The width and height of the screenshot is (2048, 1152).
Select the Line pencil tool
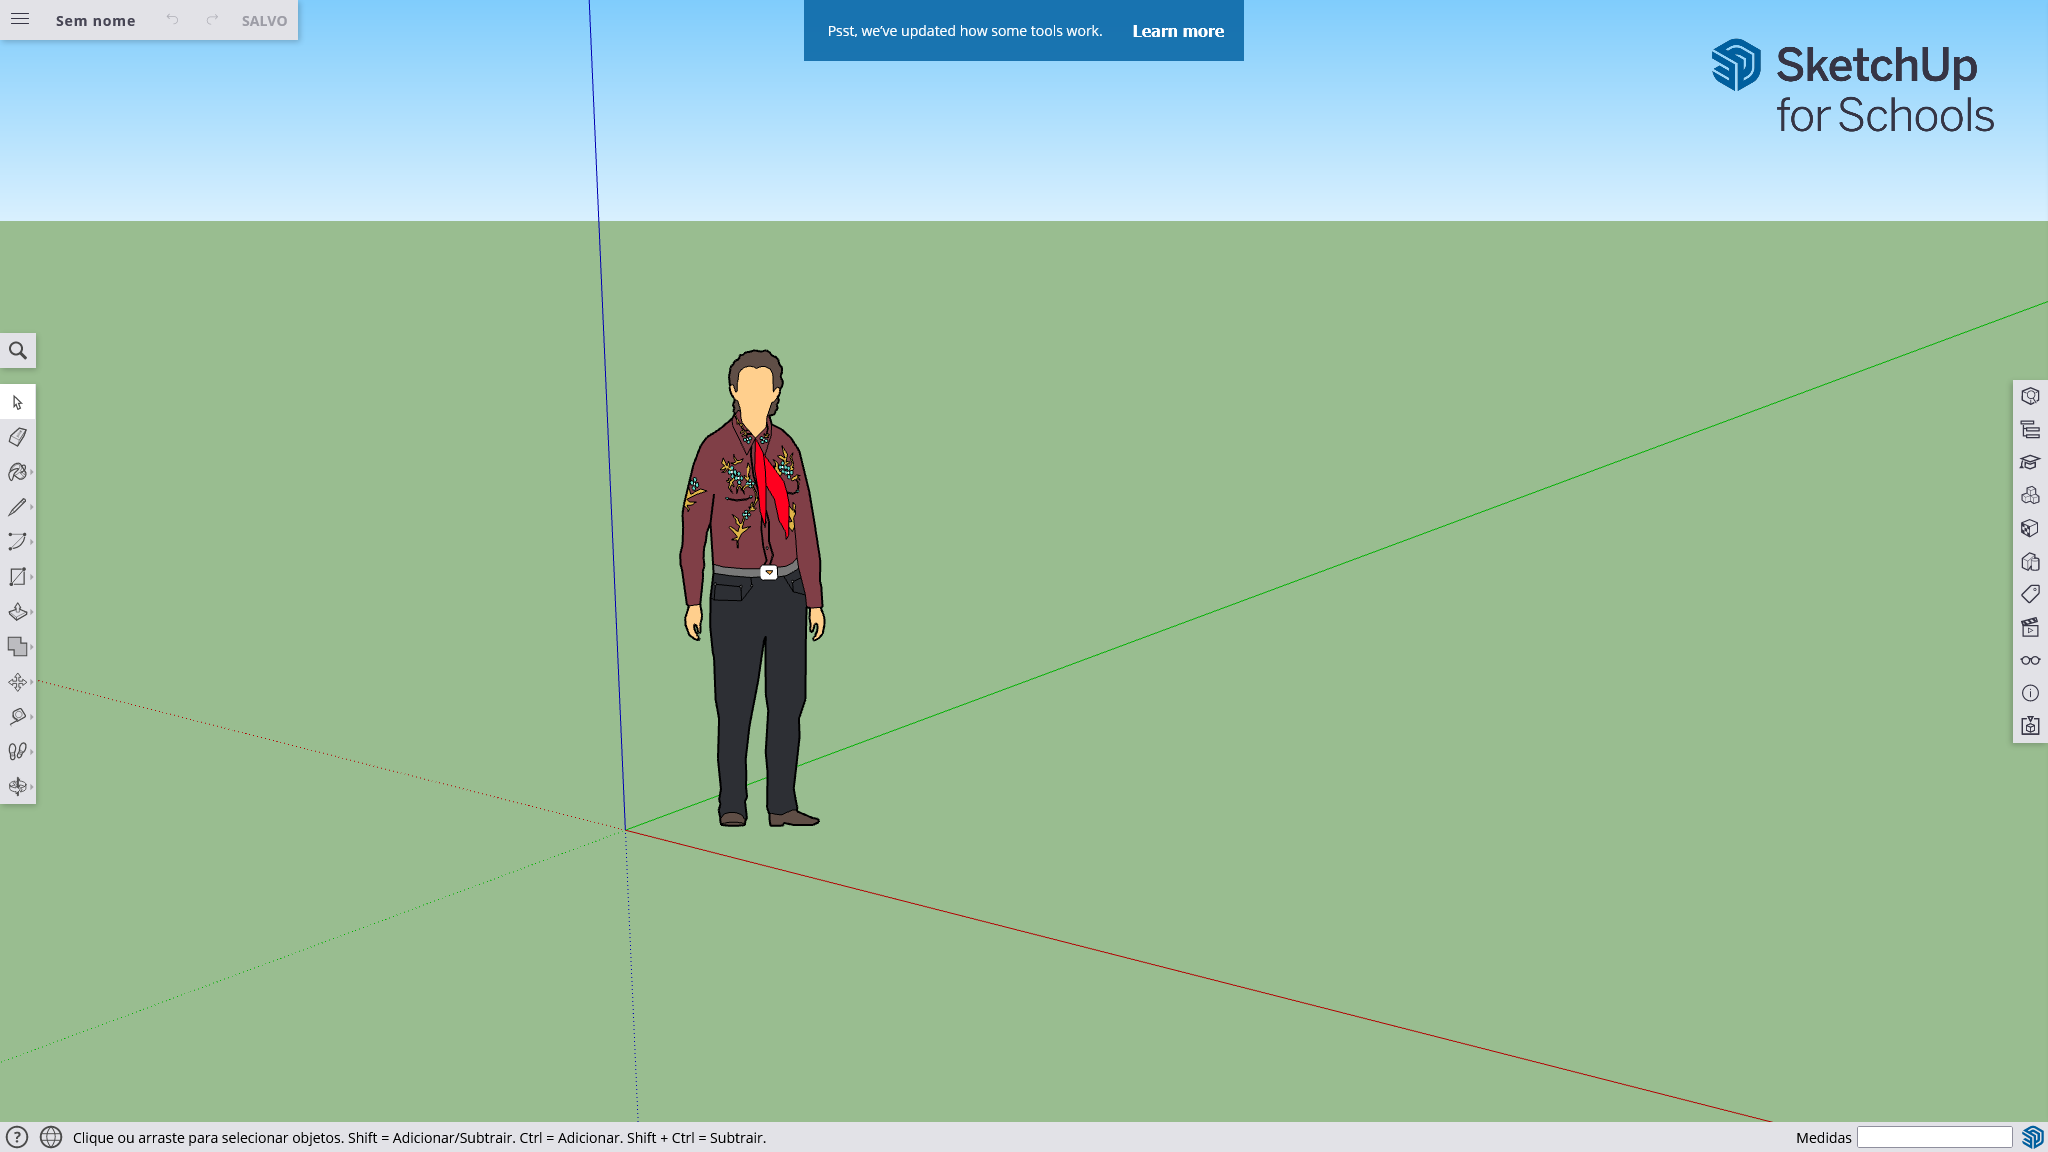(x=17, y=507)
